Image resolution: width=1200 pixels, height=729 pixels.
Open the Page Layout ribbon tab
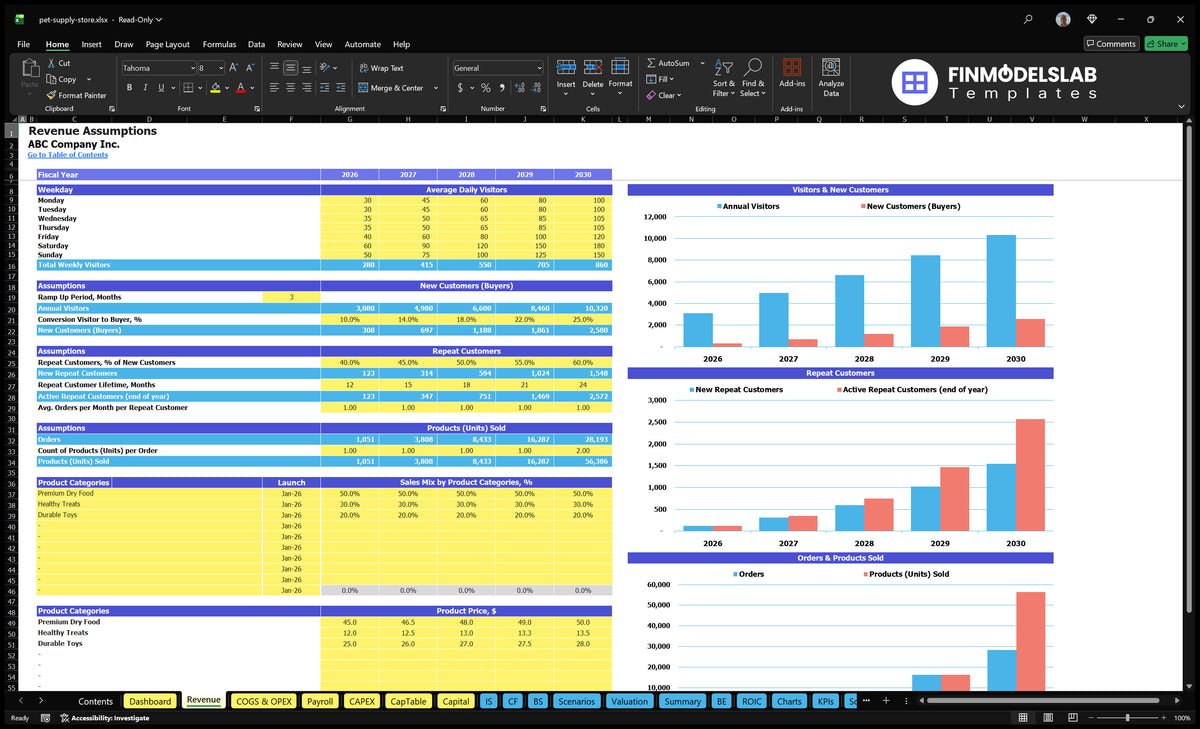point(167,44)
